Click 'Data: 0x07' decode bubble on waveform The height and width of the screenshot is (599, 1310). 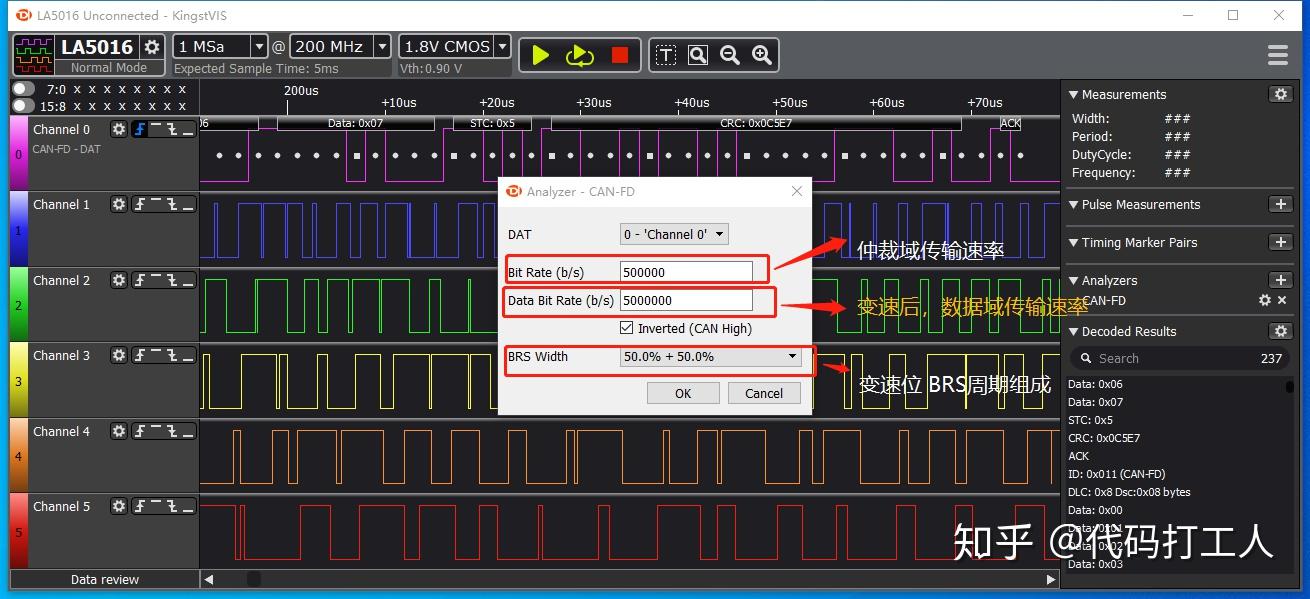coord(356,124)
